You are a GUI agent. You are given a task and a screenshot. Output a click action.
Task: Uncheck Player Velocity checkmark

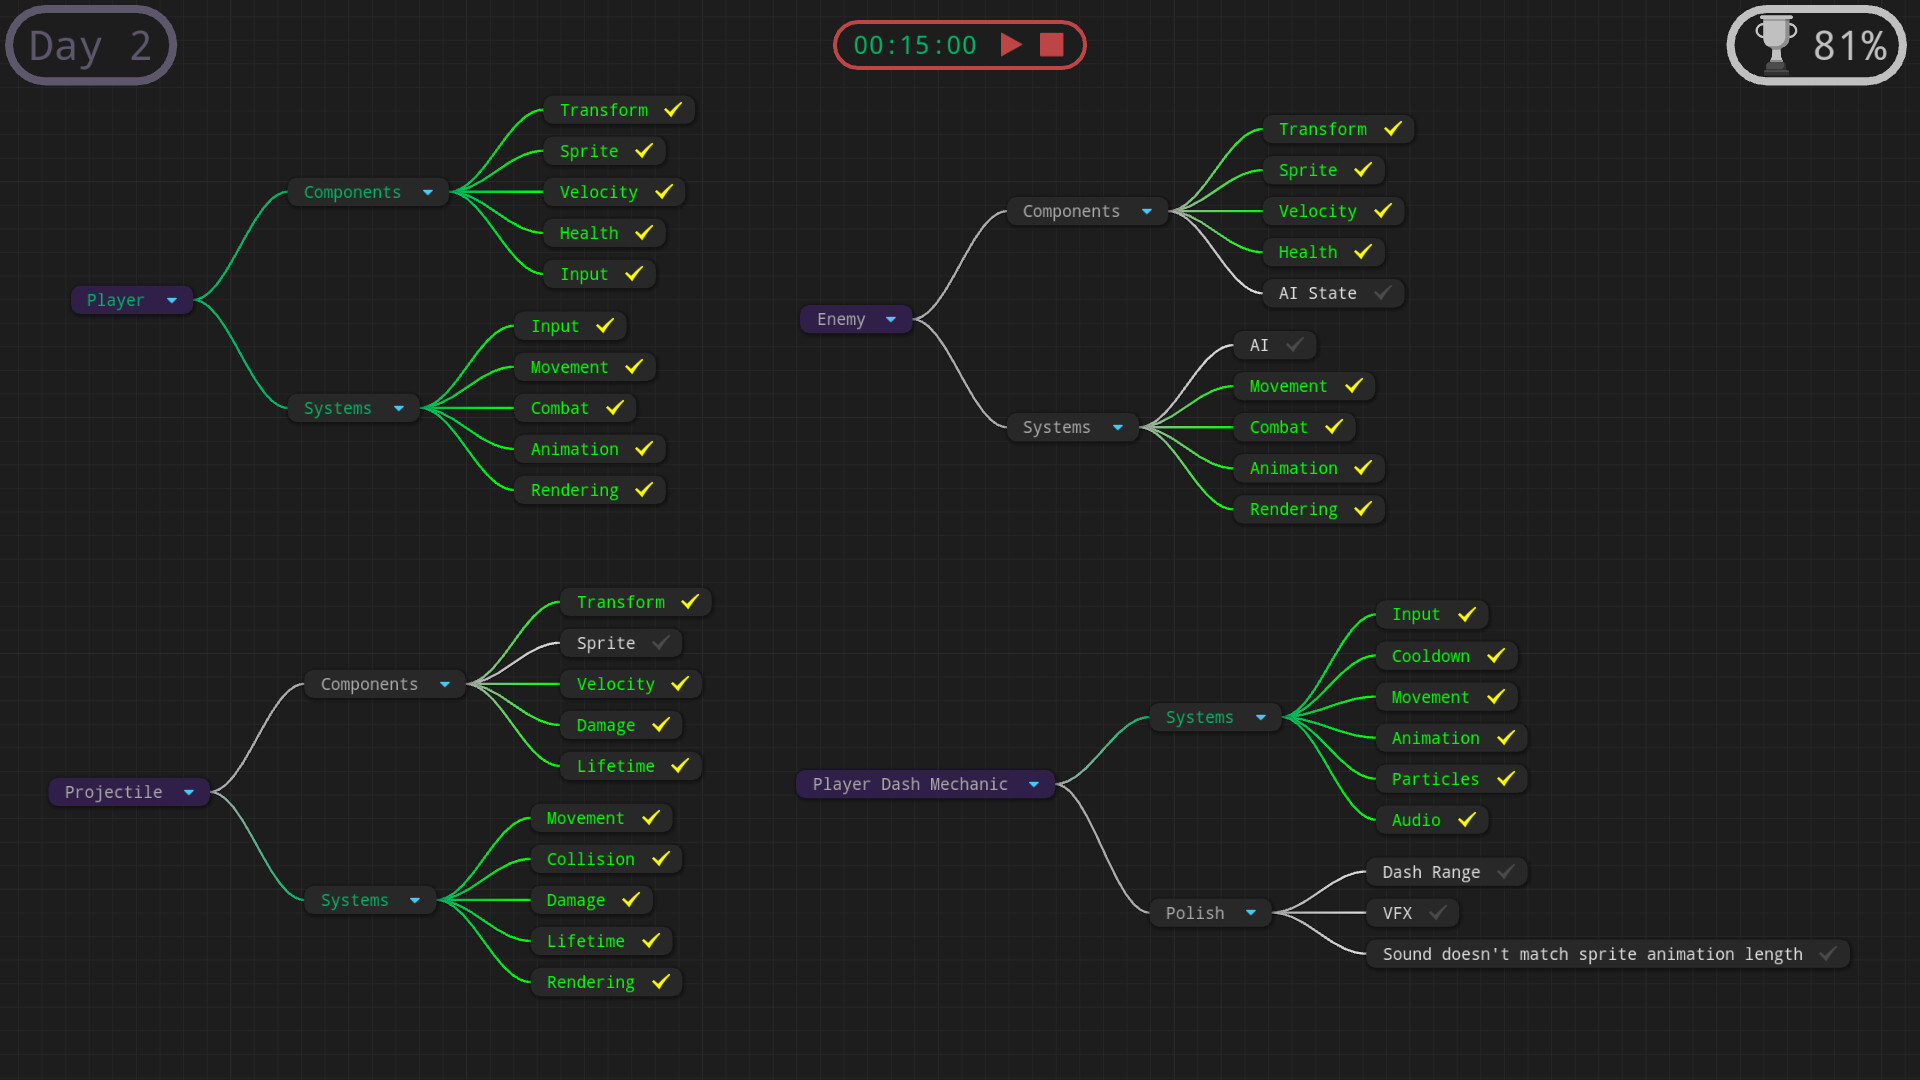664,191
